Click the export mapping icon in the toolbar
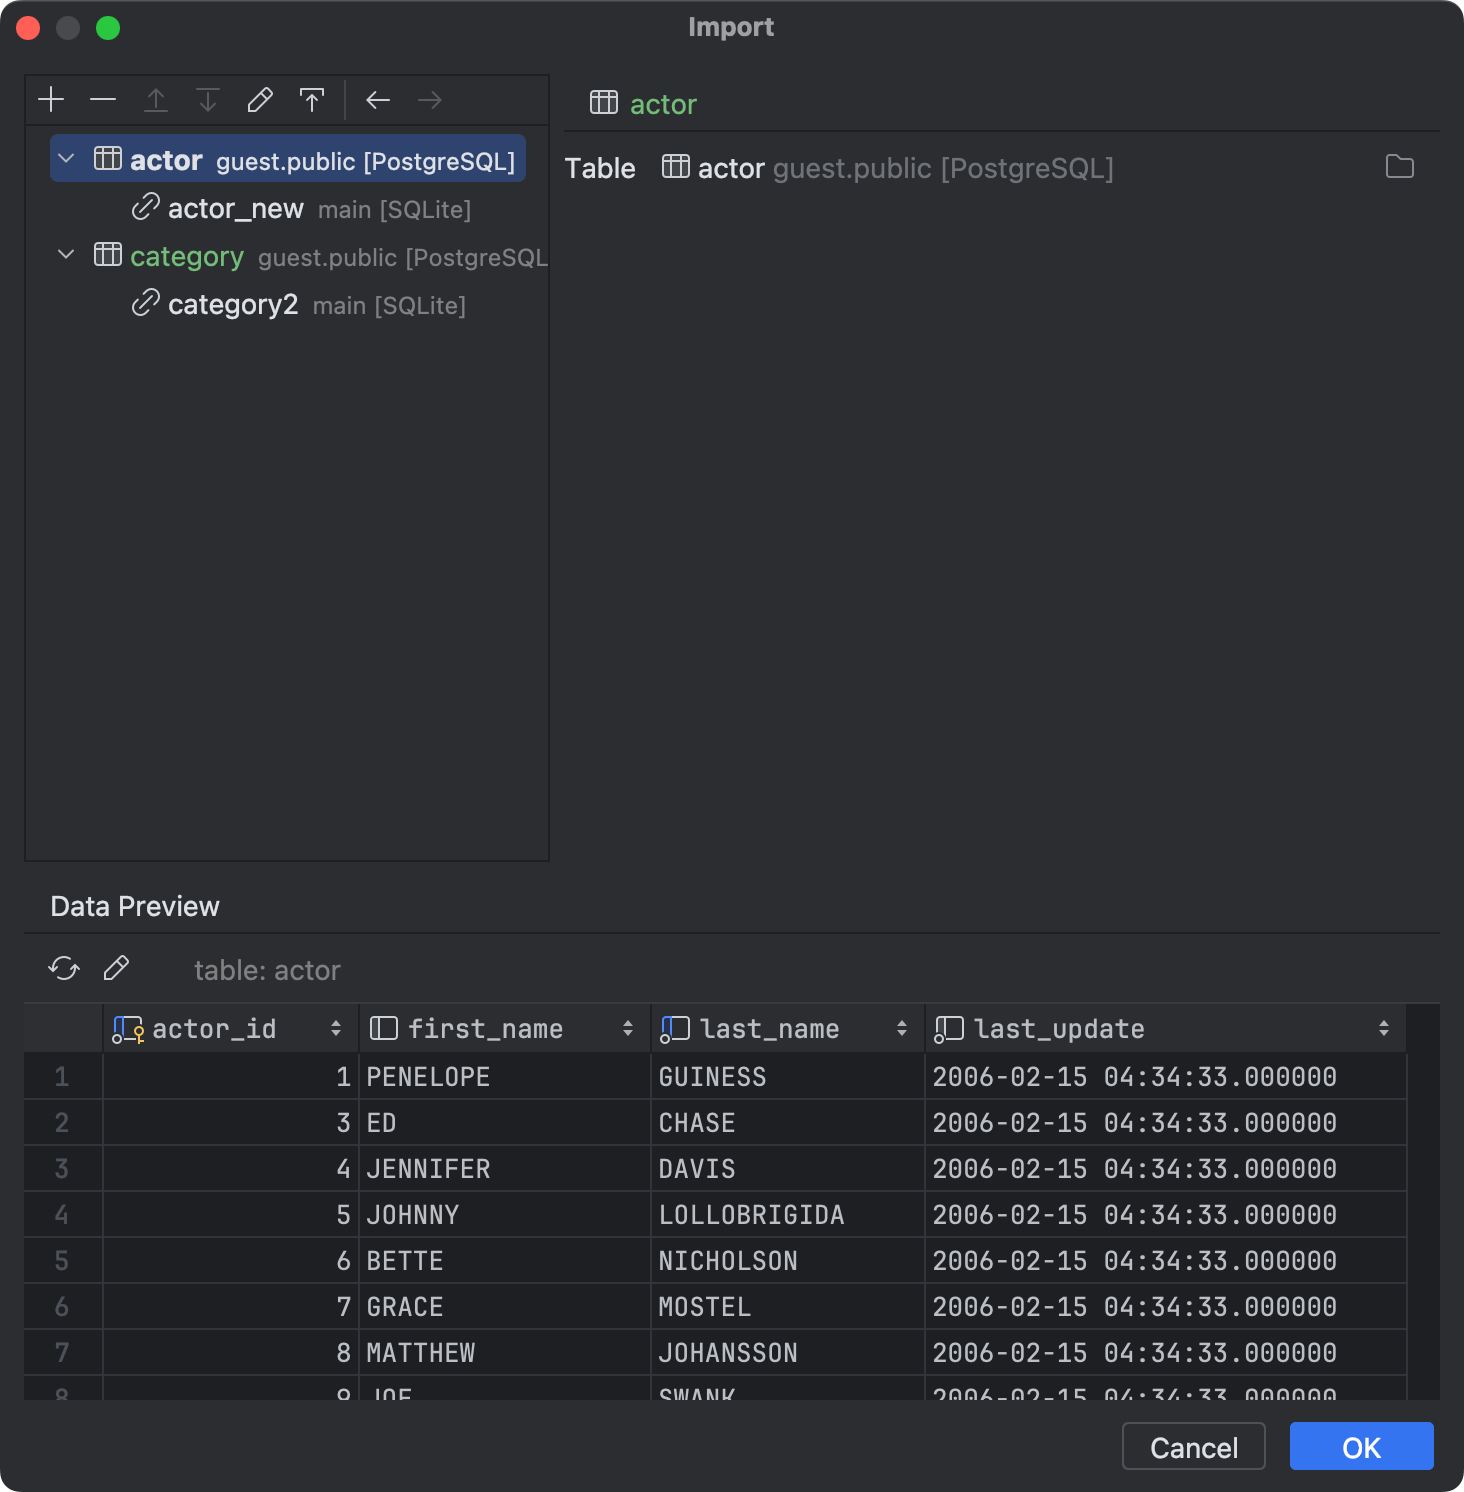 click(311, 99)
